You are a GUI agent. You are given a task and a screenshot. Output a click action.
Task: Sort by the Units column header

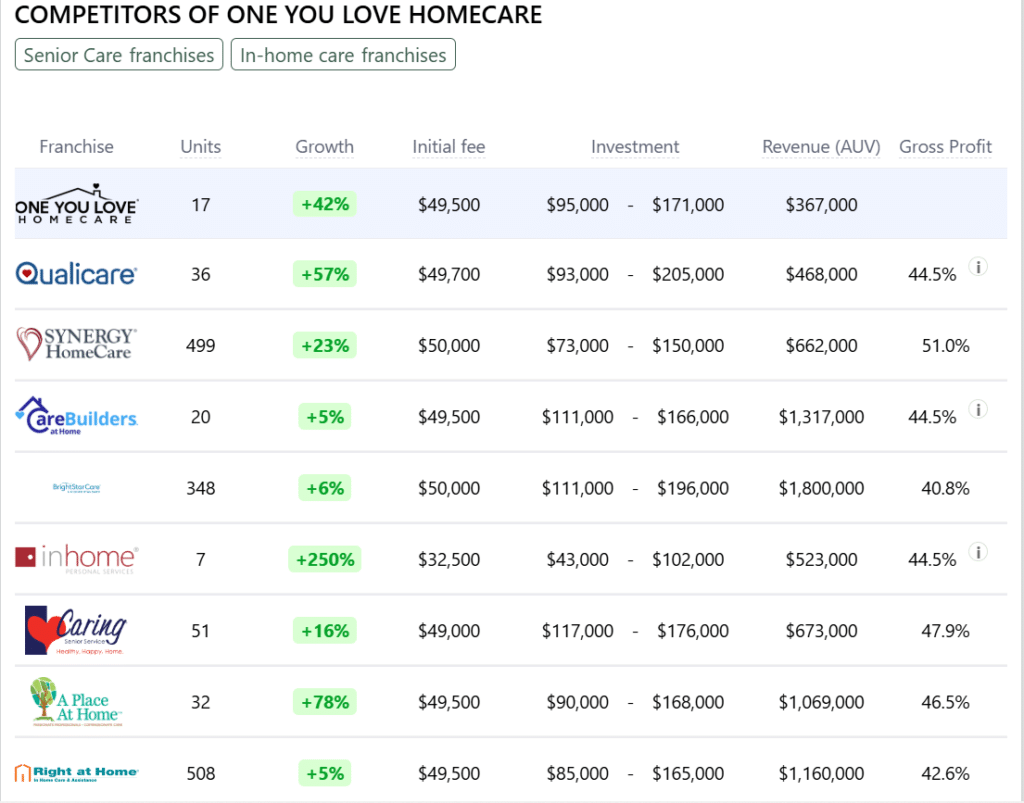click(200, 147)
